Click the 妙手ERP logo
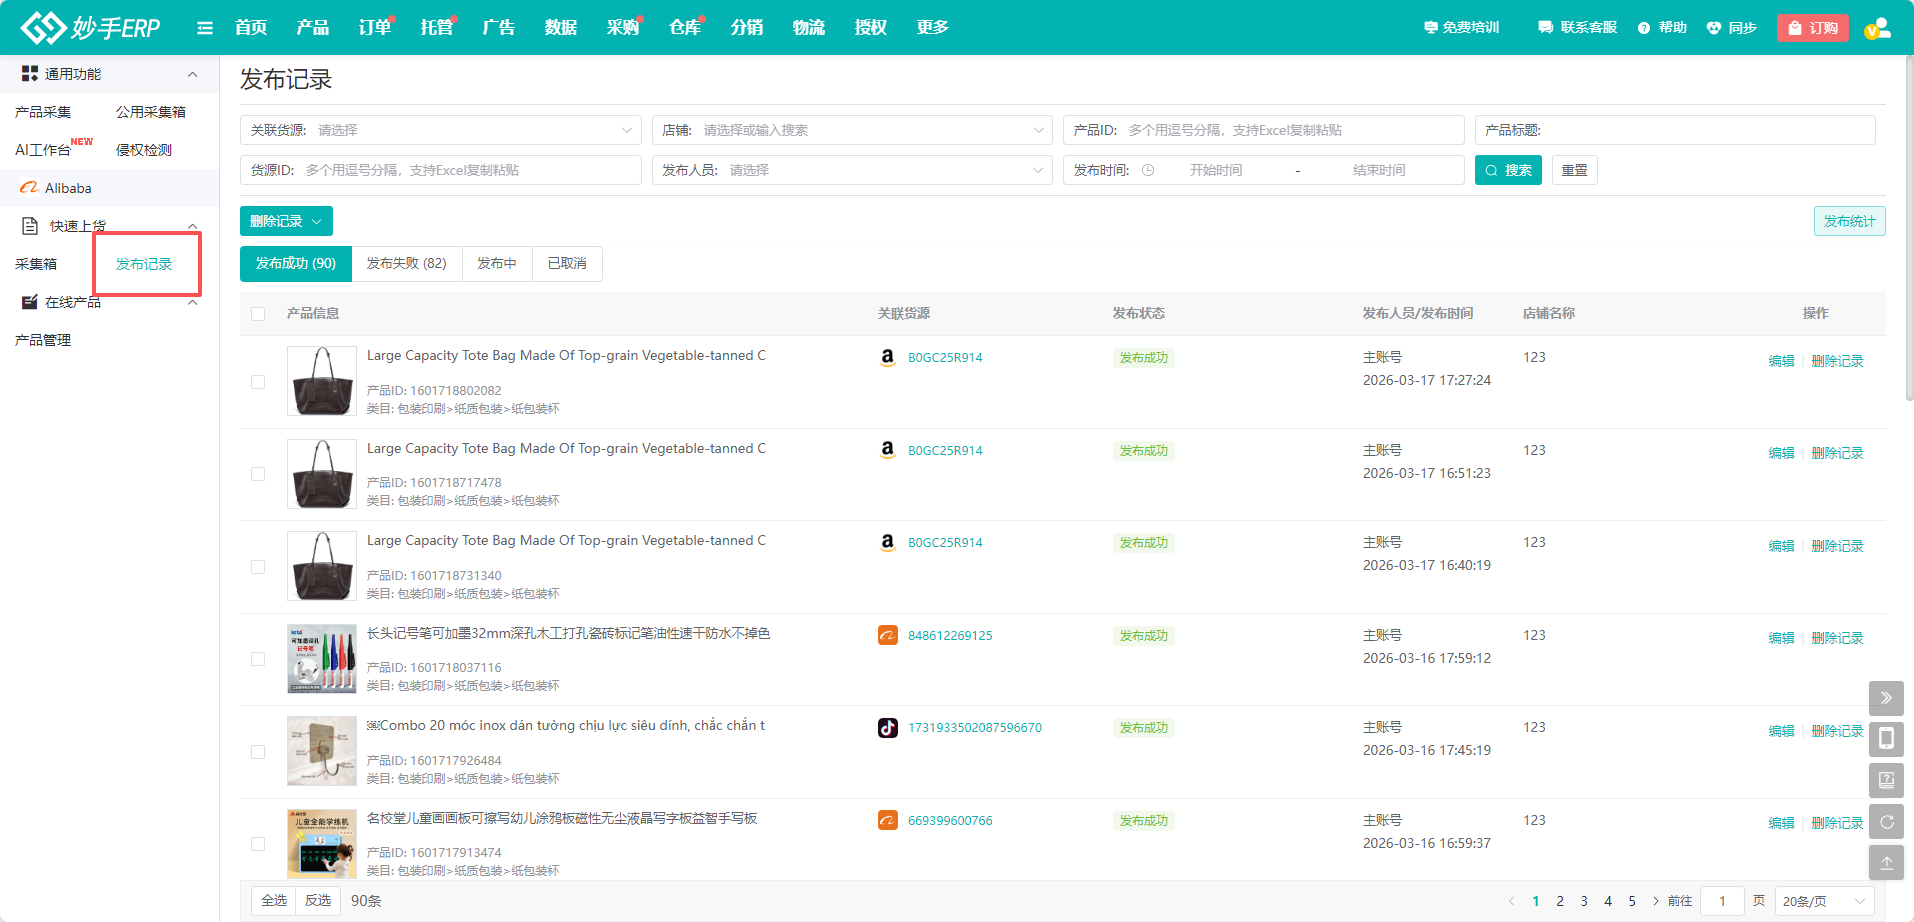The image size is (1914, 922). pyautogui.click(x=91, y=27)
